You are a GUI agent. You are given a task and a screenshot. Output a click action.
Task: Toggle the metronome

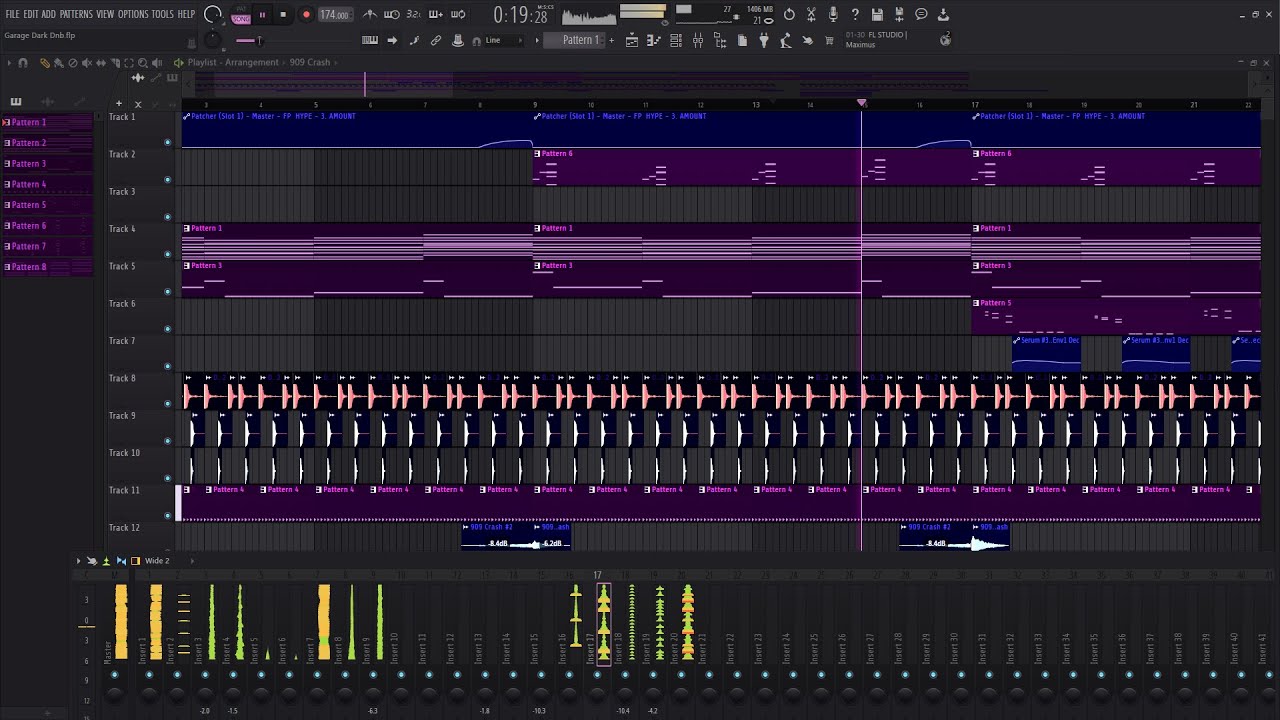(370, 14)
